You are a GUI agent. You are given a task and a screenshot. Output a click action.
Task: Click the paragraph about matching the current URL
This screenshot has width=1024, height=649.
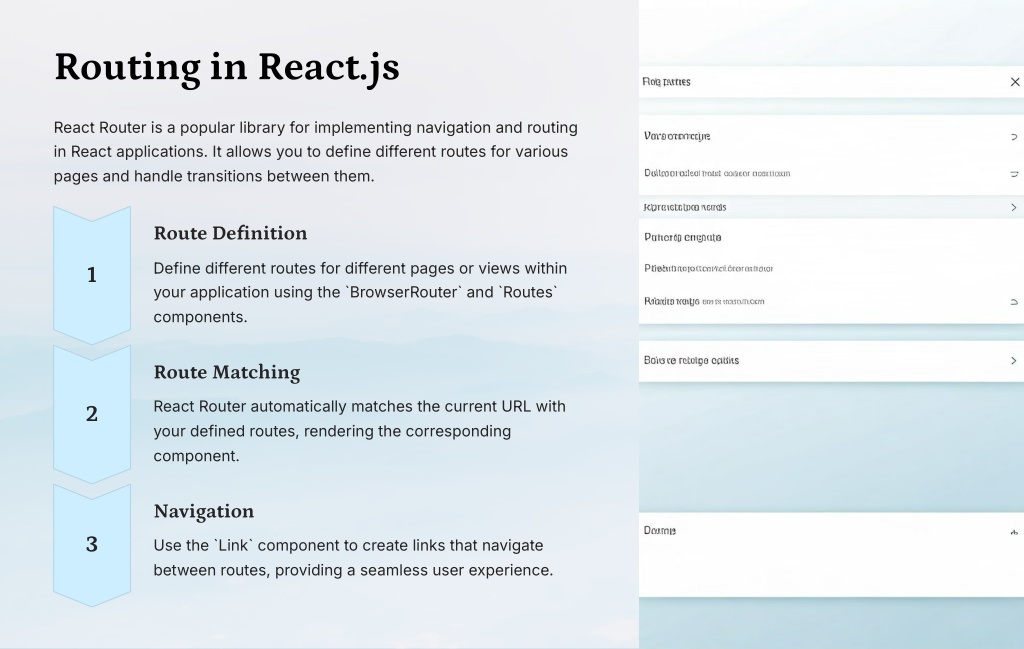pos(359,431)
